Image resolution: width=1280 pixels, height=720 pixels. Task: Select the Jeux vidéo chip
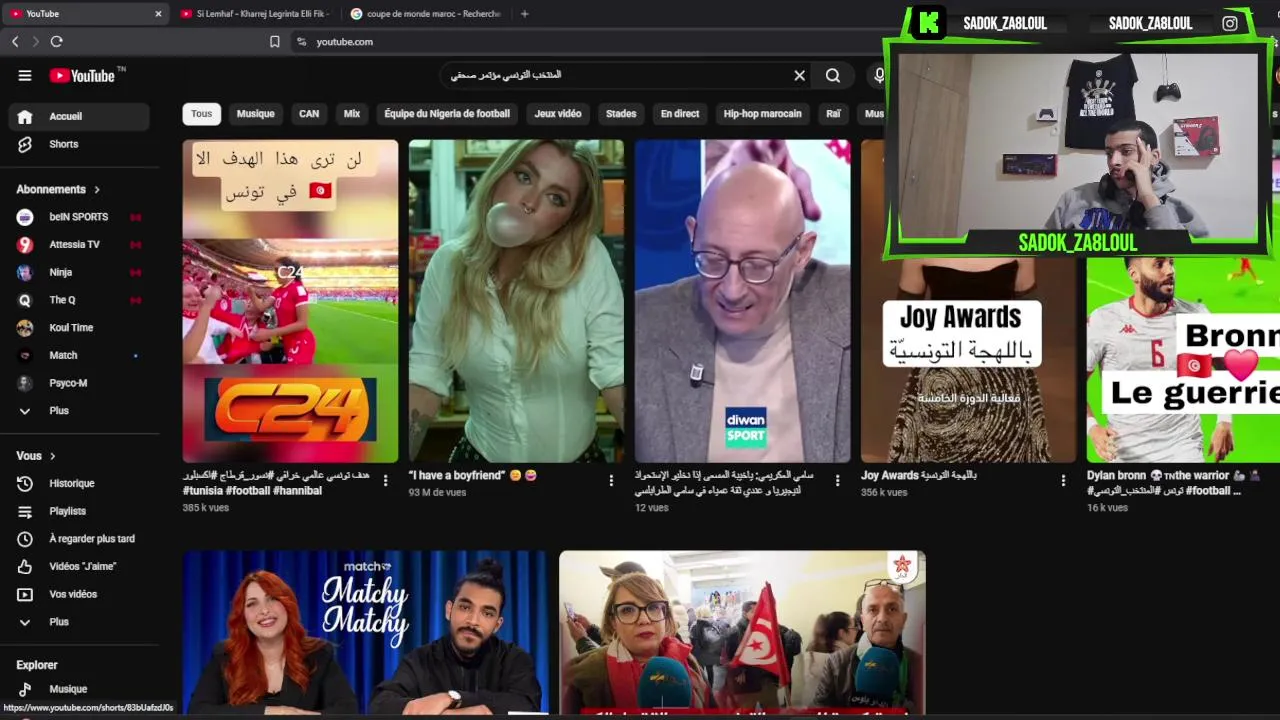click(x=558, y=114)
